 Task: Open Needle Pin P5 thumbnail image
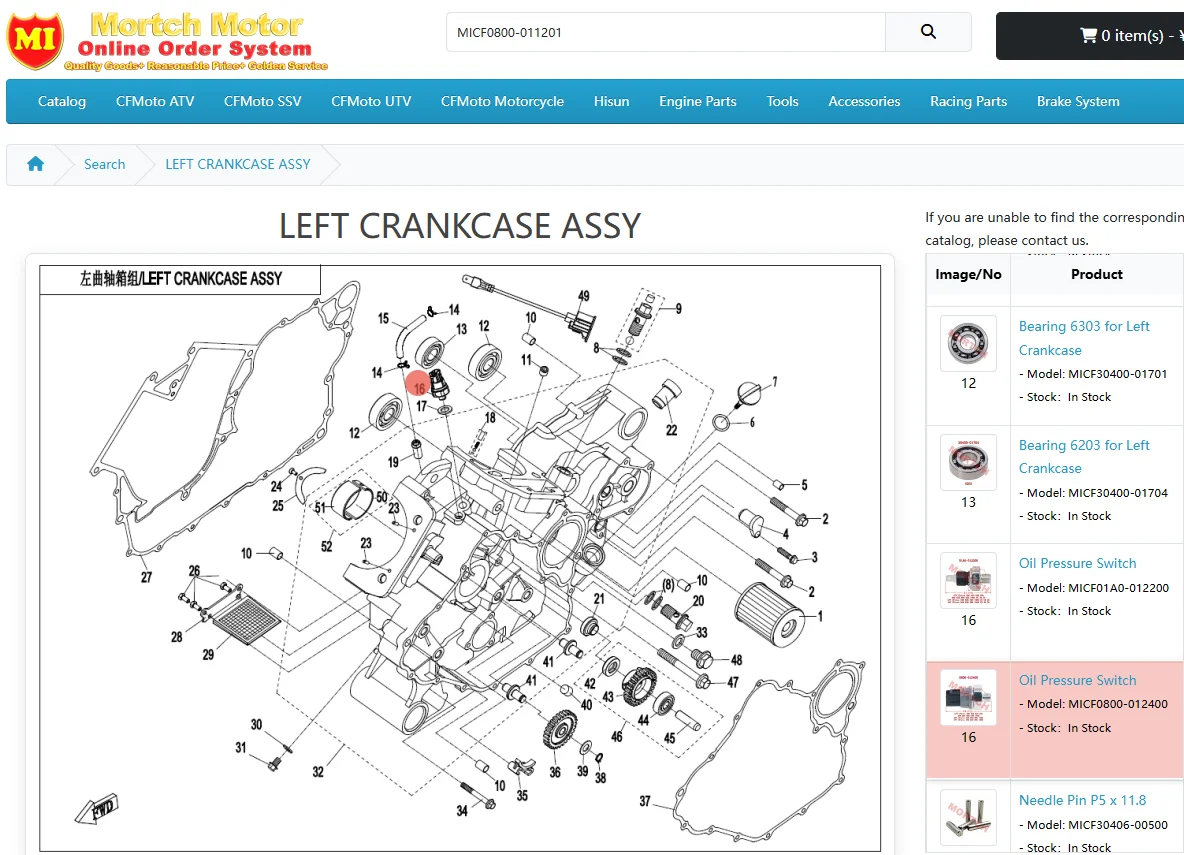pos(968,817)
